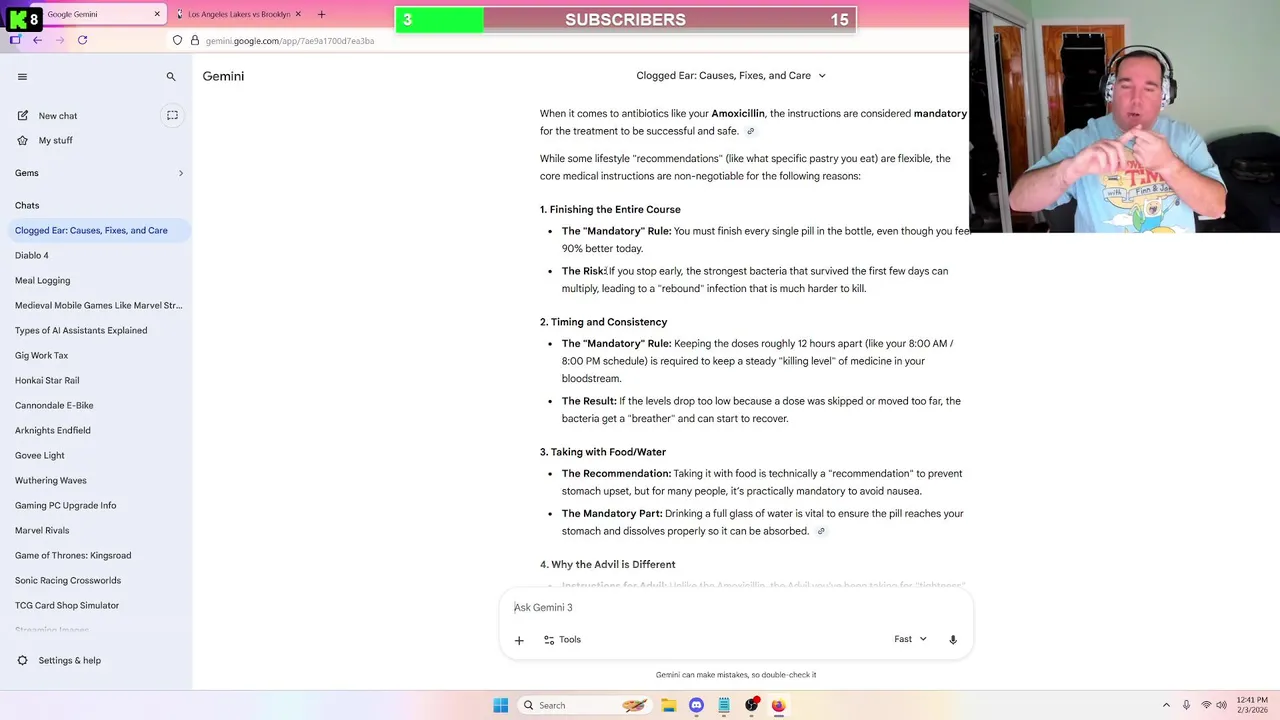Click the plus upload icon in prompt box
This screenshot has height=720, width=1280.
(x=519, y=640)
